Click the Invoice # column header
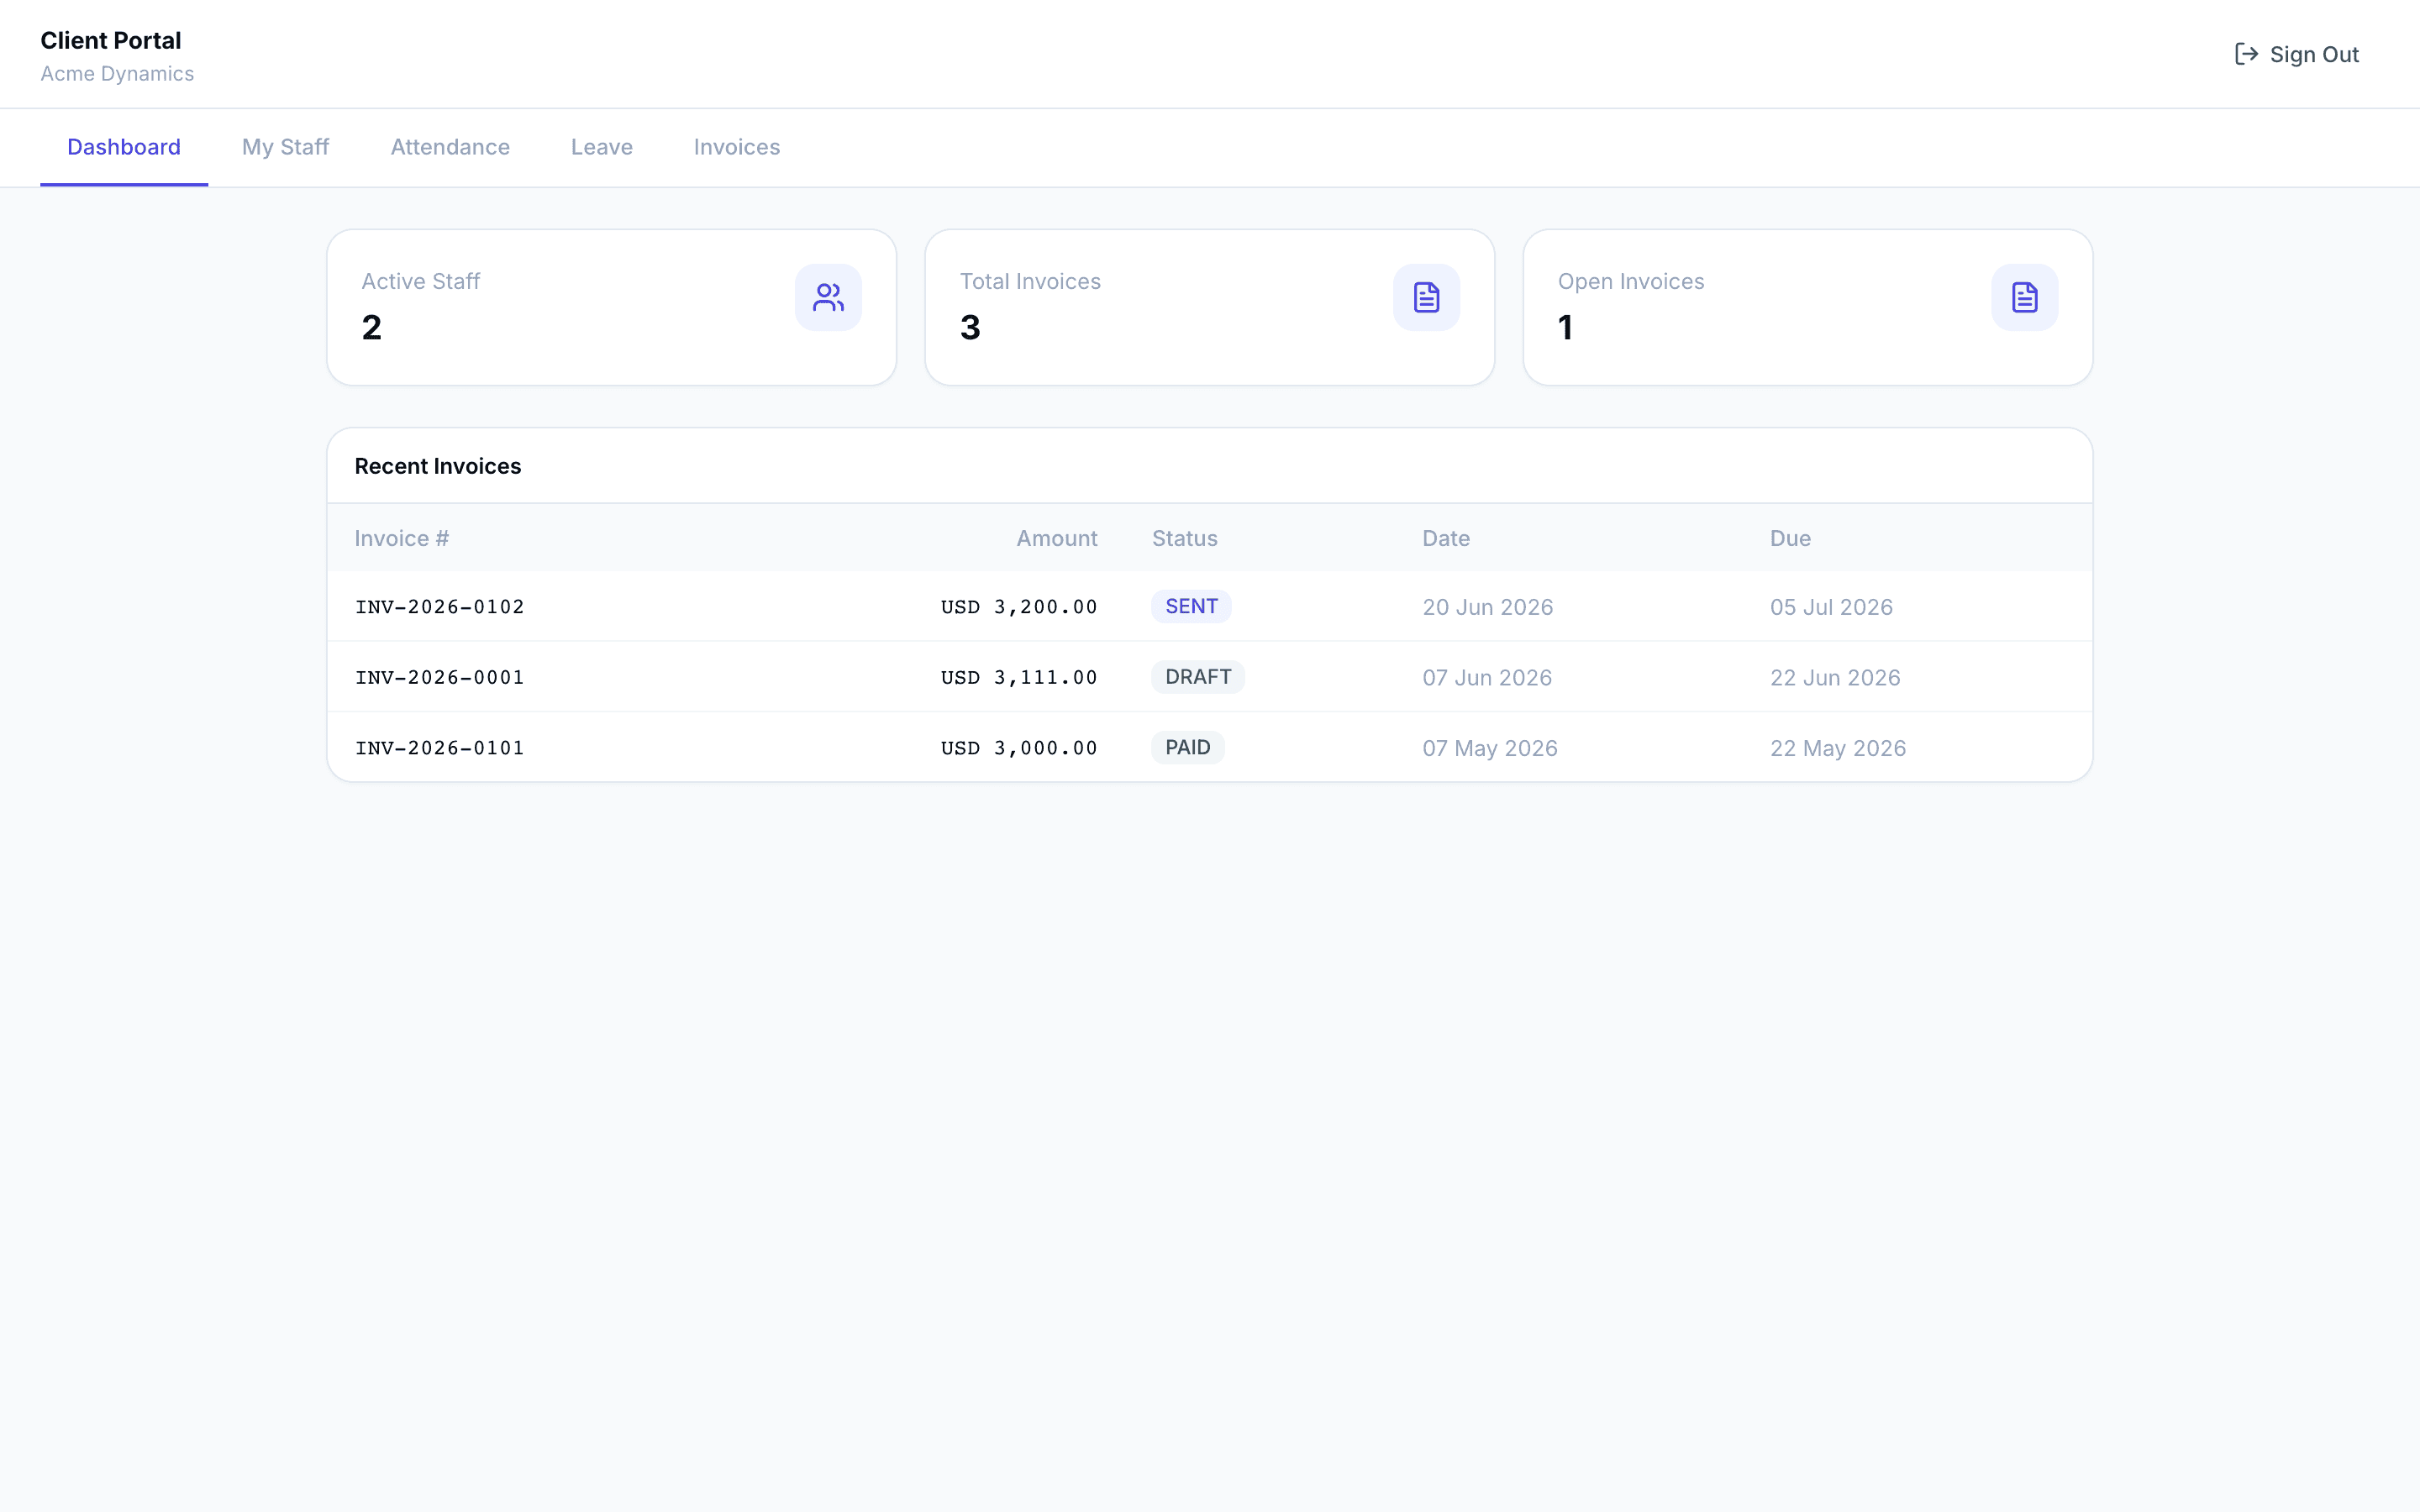Viewport: 2420px width, 1512px height. 402,538
